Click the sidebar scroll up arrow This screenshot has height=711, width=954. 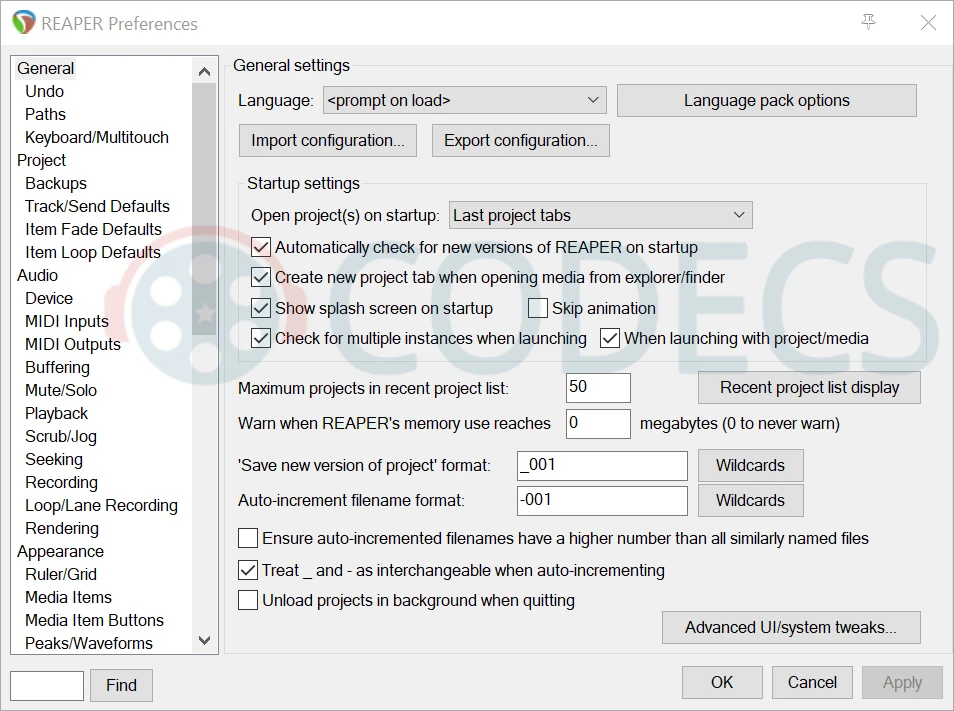pyautogui.click(x=204, y=72)
